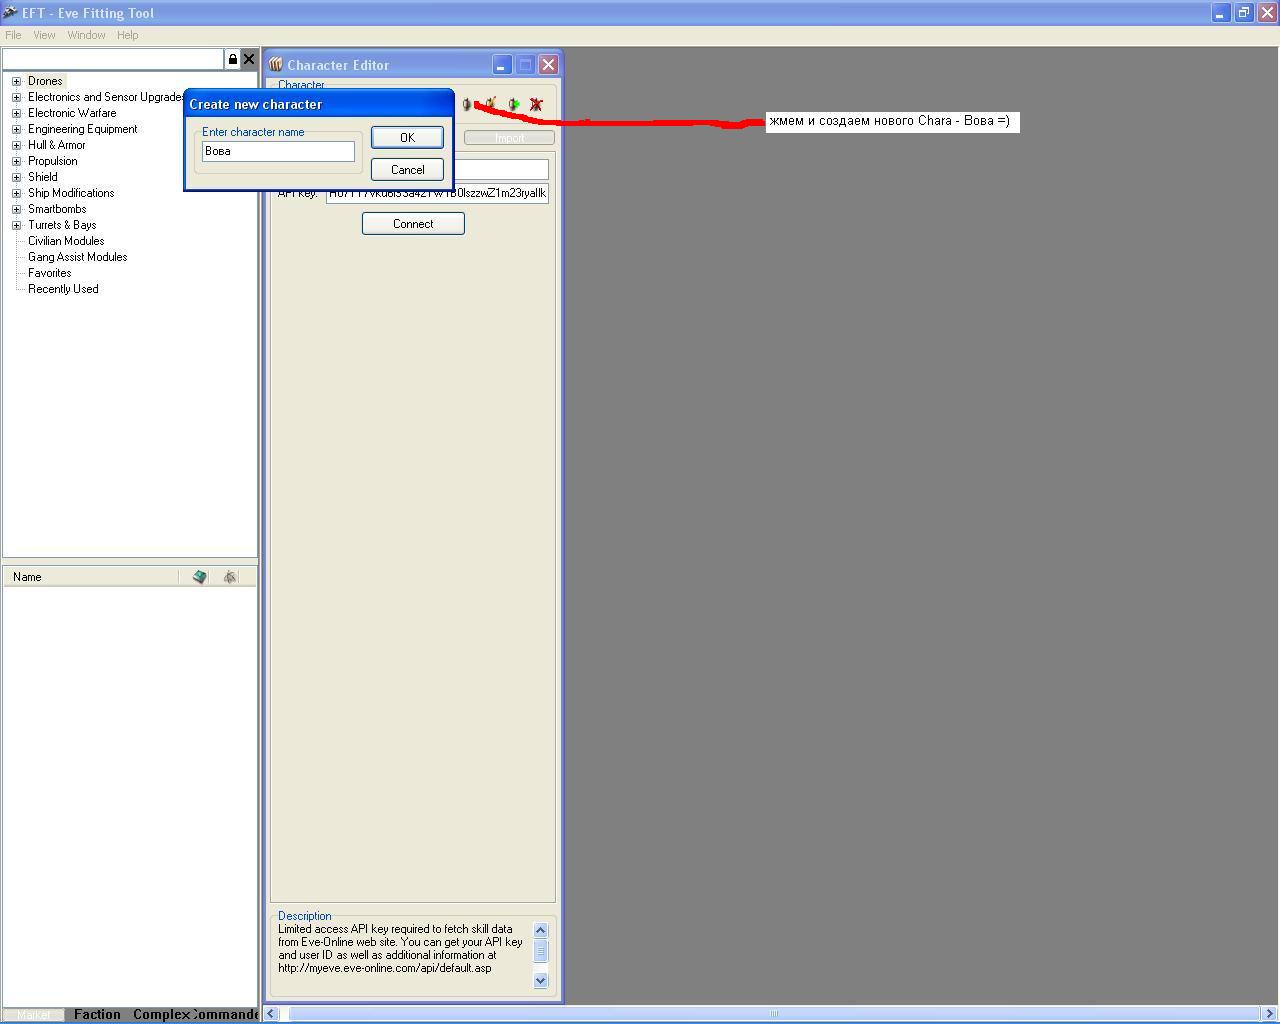Image resolution: width=1280 pixels, height=1024 pixels.
Task: Click the CPU chip column header icon
Action: 200,577
